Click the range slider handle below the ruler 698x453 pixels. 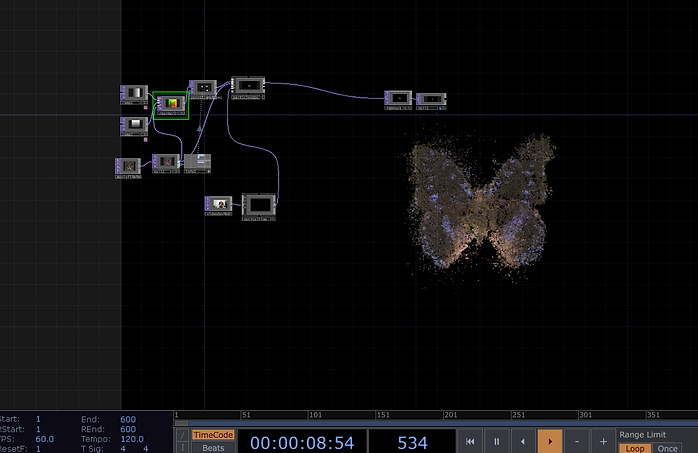pos(182,423)
